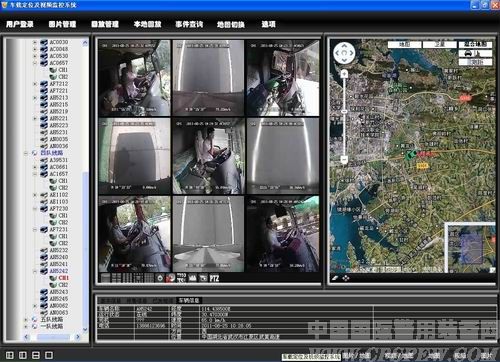Open the 图片管理 menu

click(62, 24)
